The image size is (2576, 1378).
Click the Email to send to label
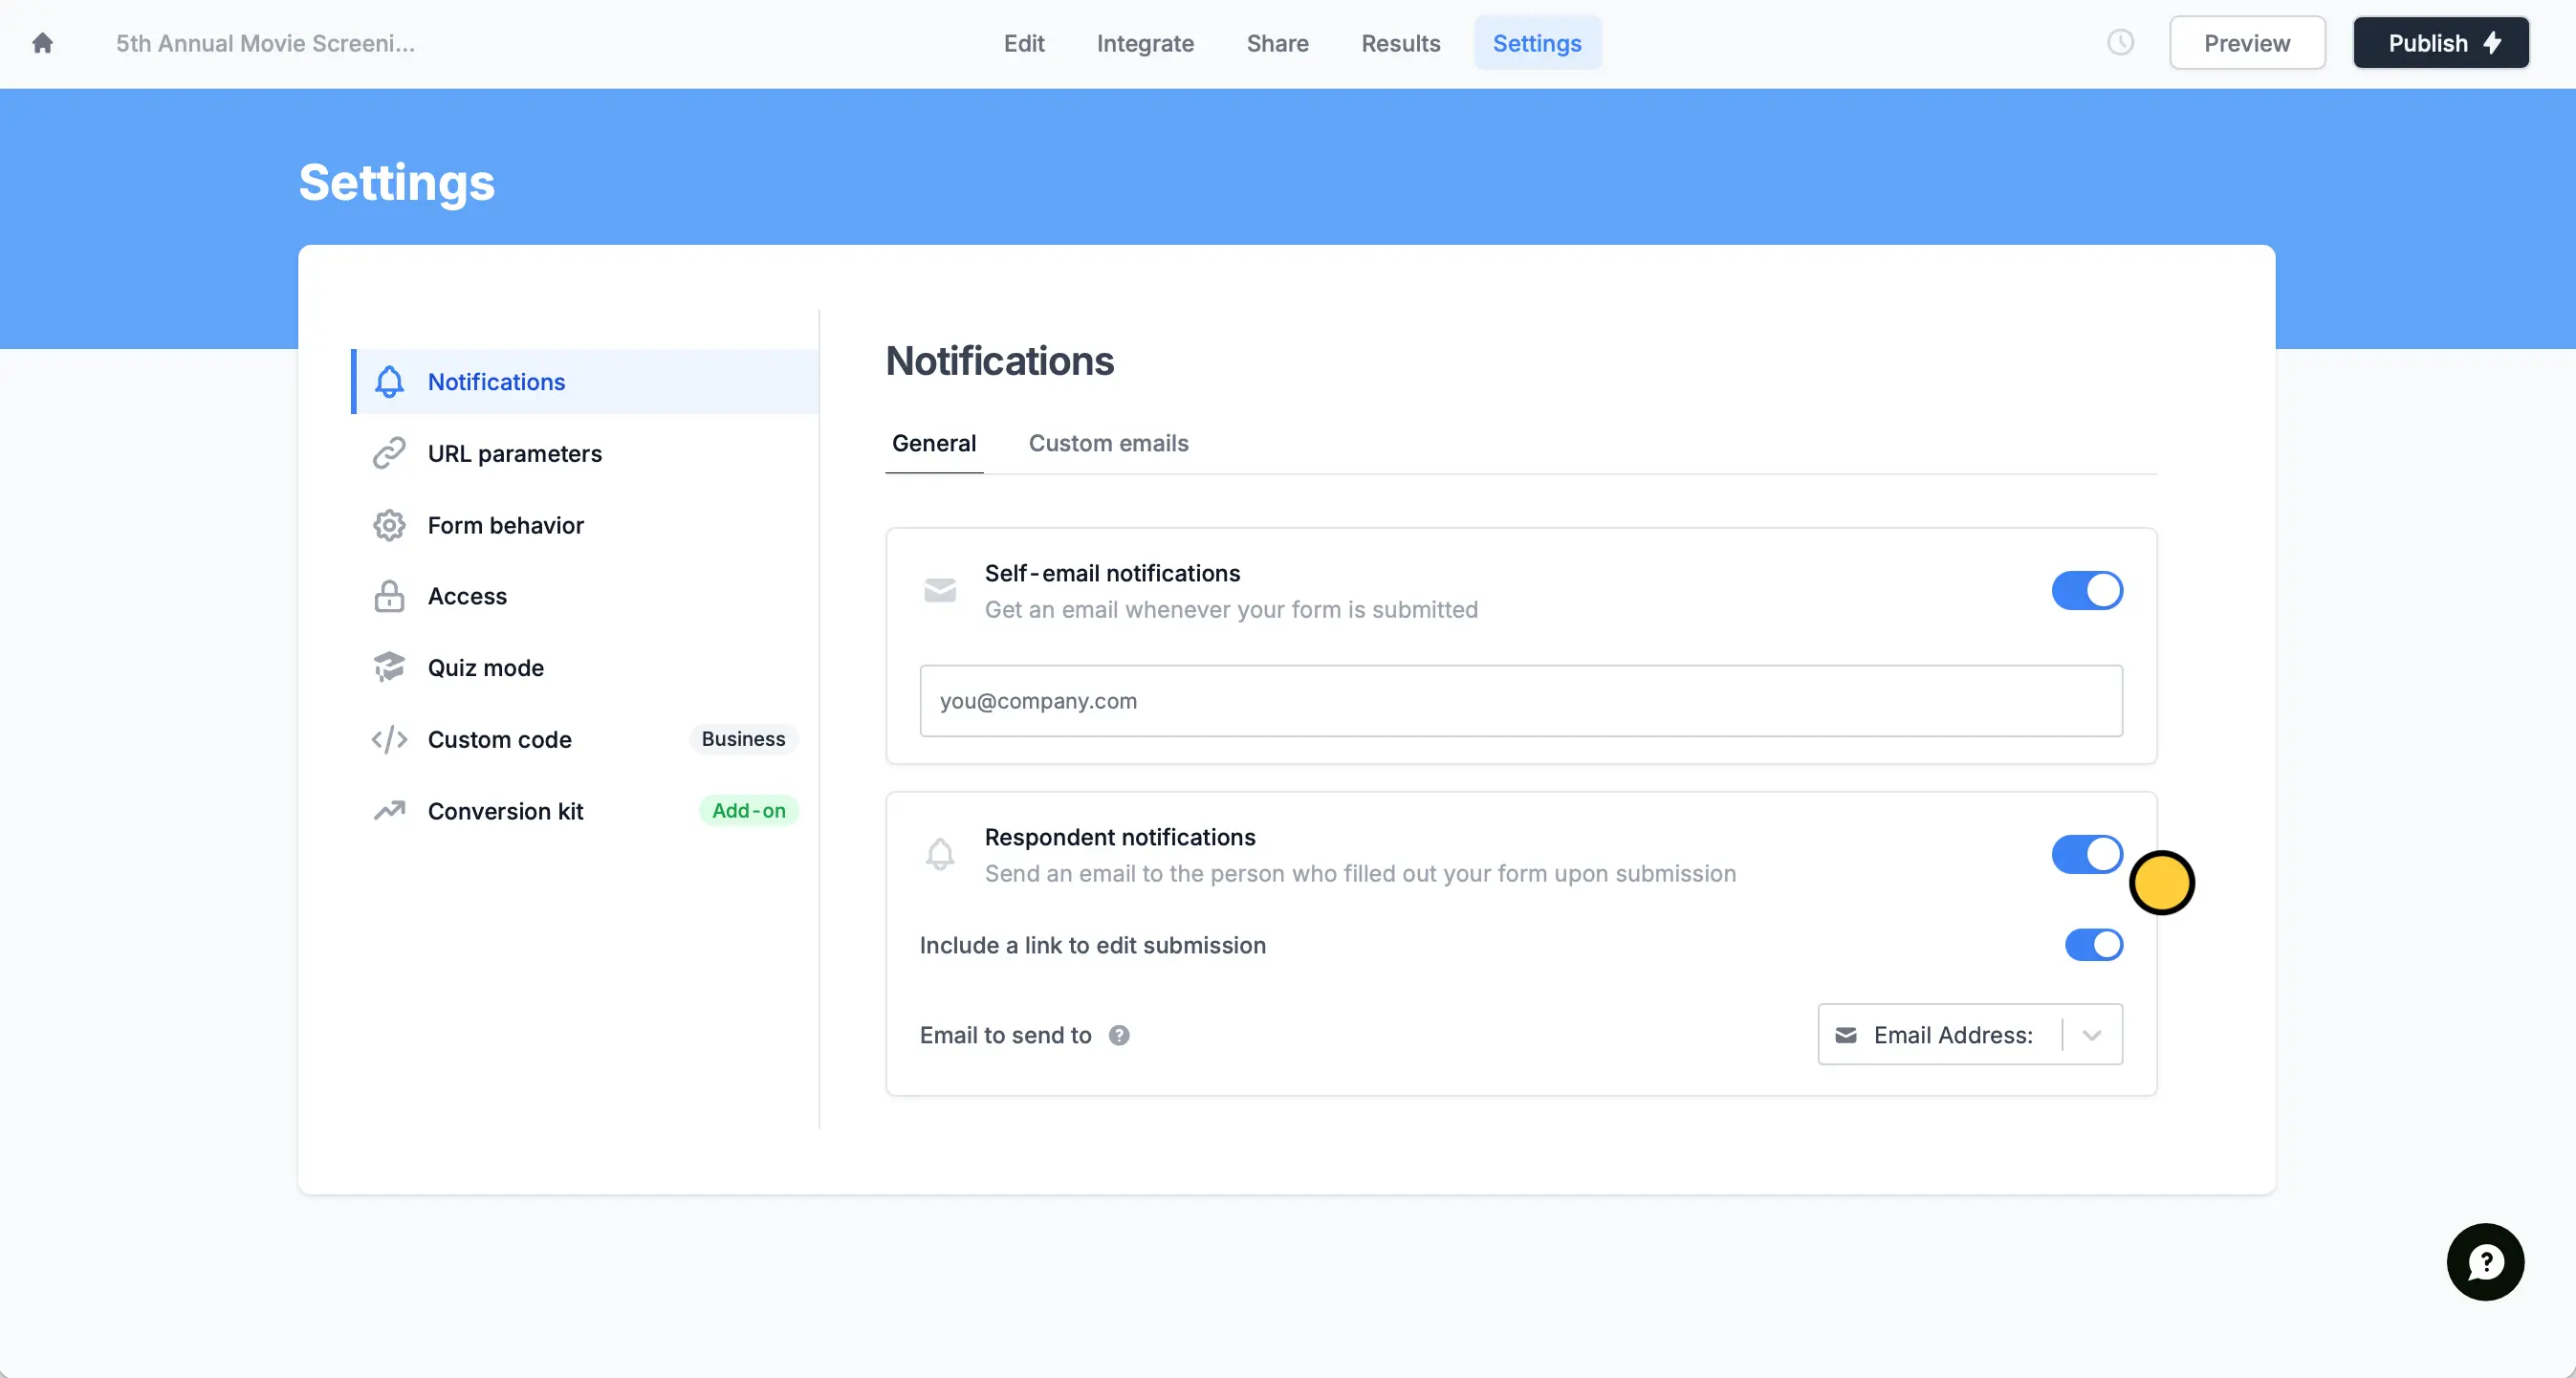pyautogui.click(x=1005, y=1036)
